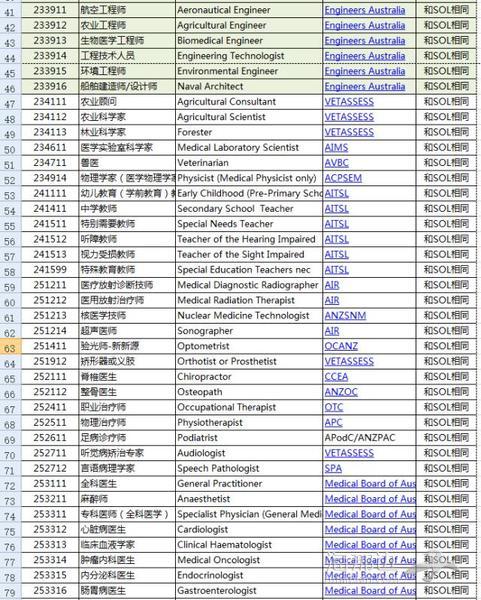Select Special Education Teachers nec cell
This screenshot has width=481, height=600.
249,270
